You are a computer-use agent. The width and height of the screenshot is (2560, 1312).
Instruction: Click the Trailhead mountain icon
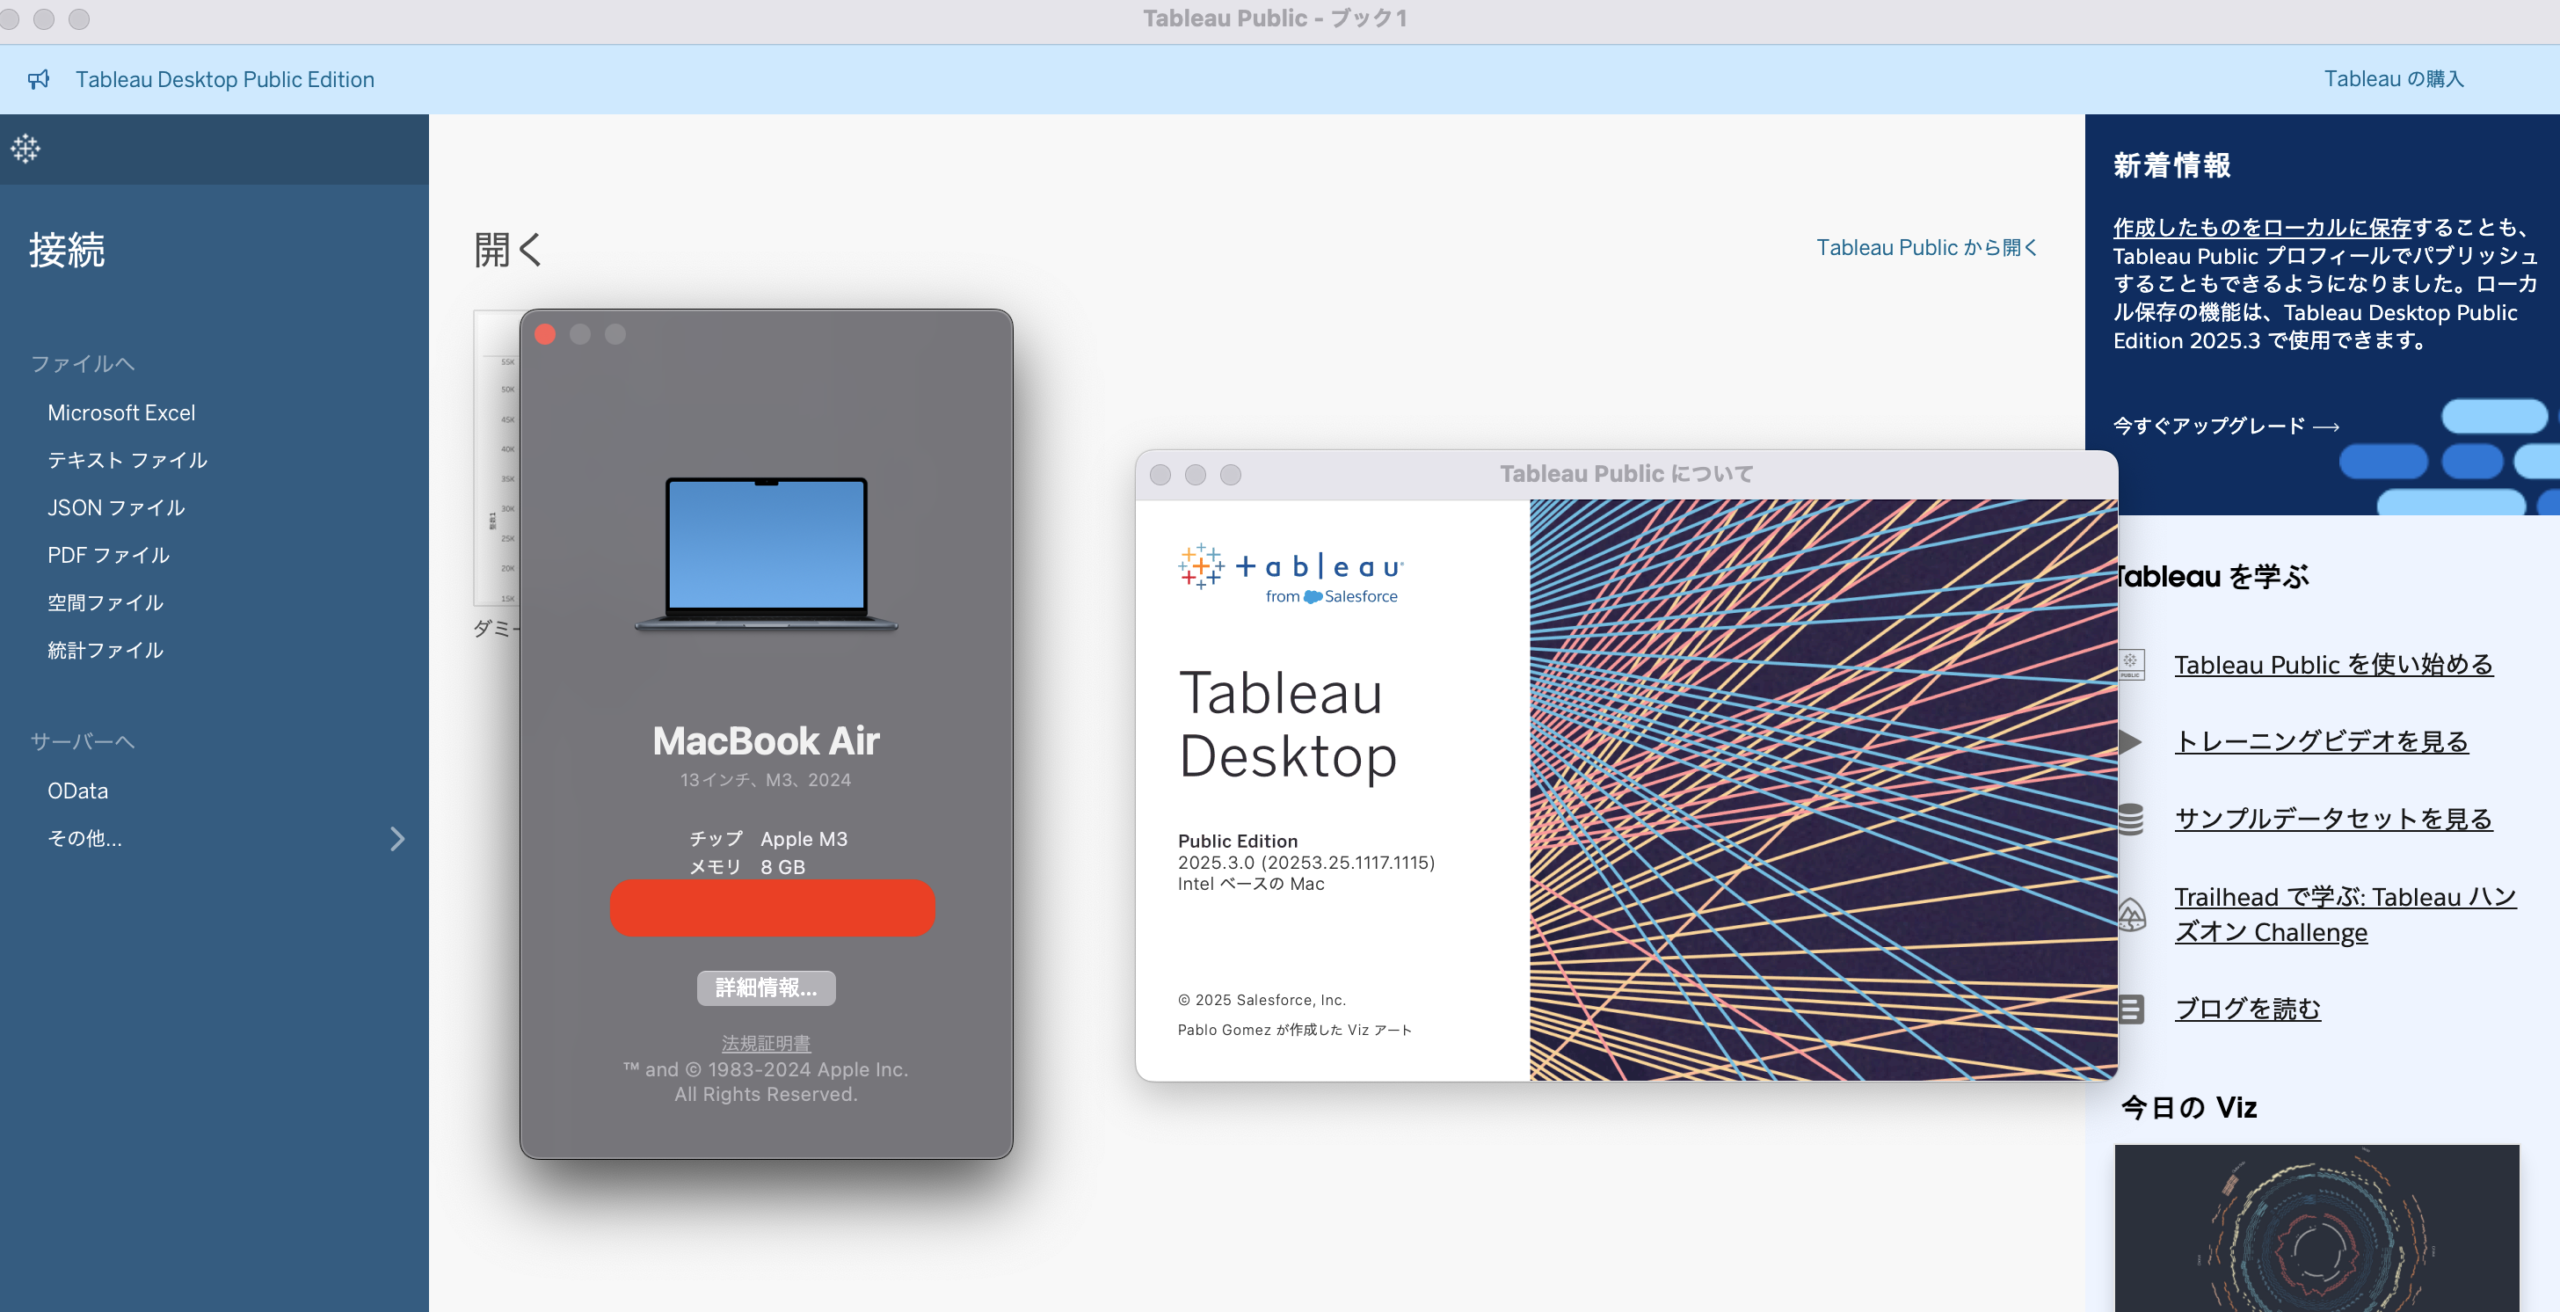[x=2131, y=914]
